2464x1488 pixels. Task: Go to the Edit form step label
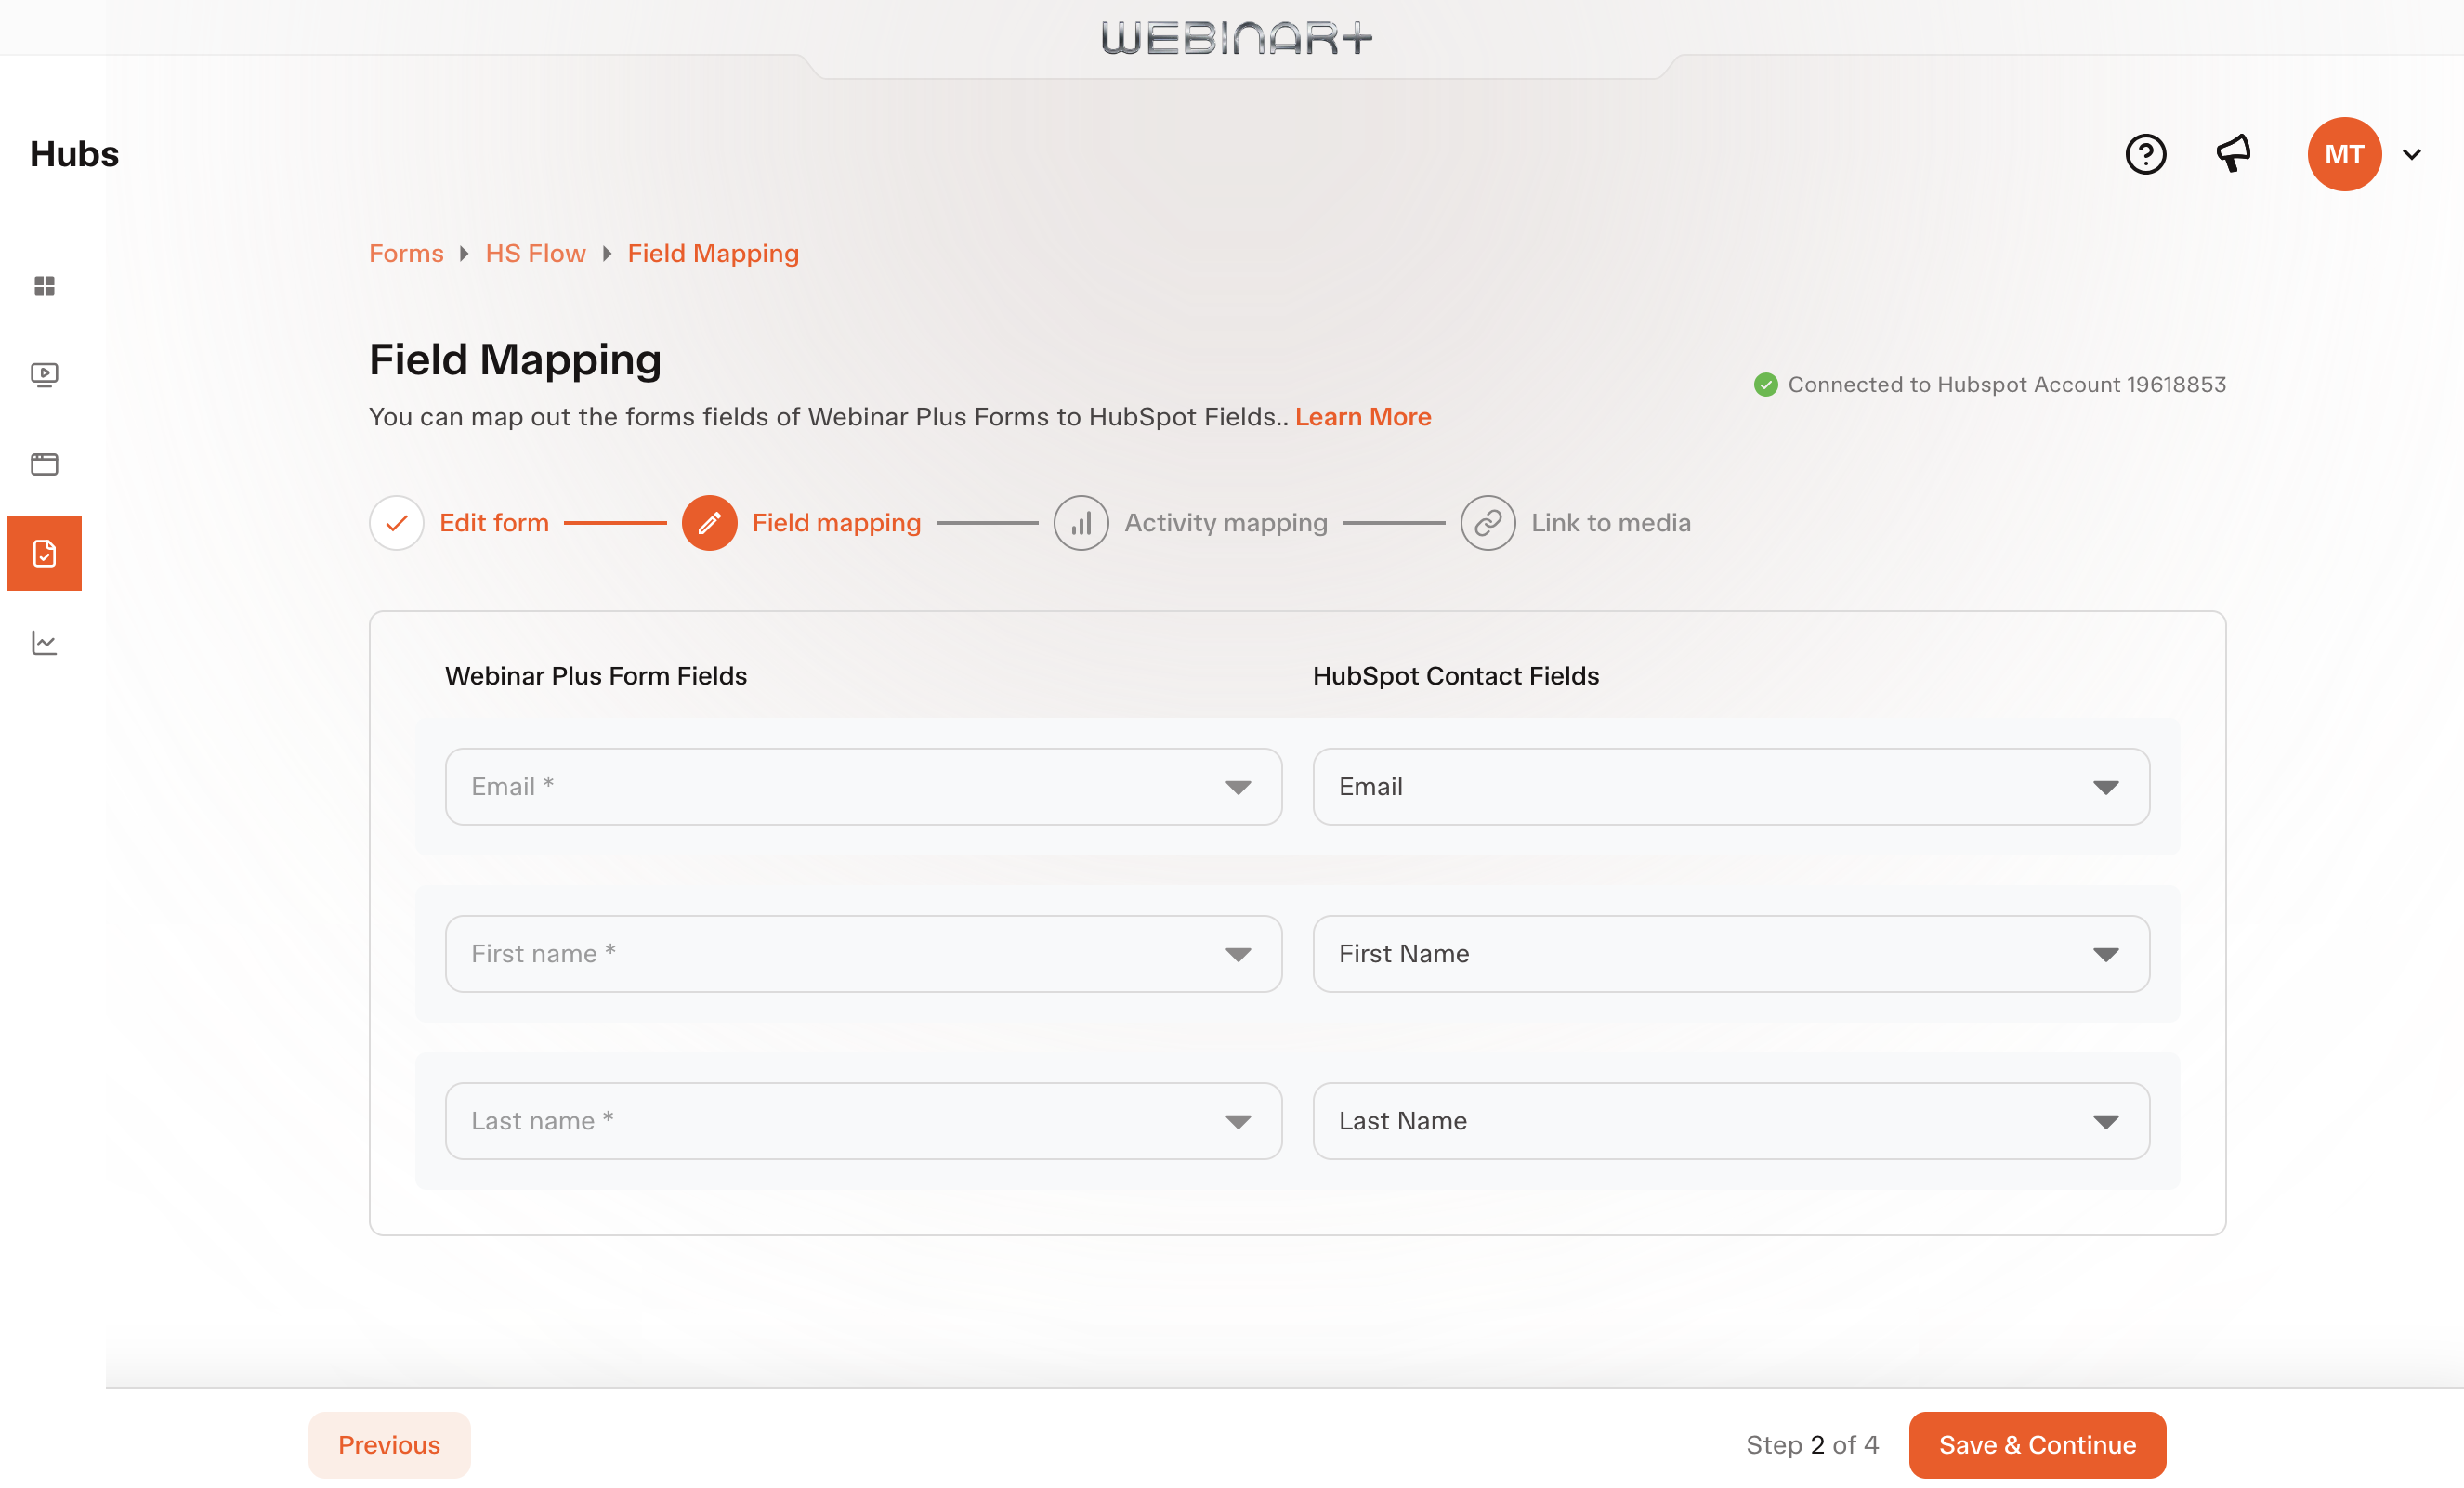(x=494, y=523)
